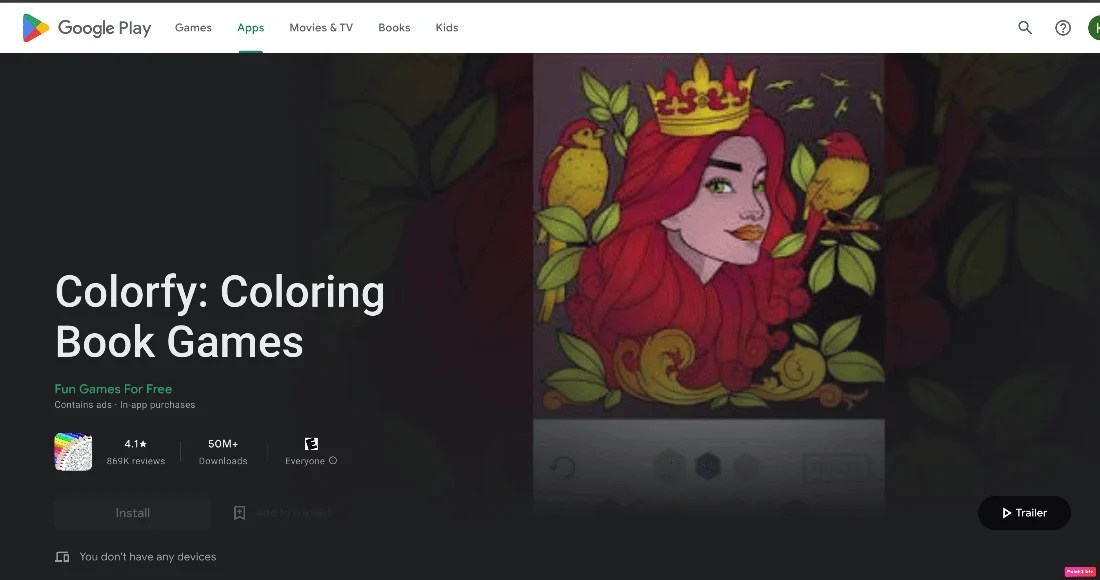Select the Apps tab
The height and width of the screenshot is (580, 1100).
pyautogui.click(x=250, y=27)
